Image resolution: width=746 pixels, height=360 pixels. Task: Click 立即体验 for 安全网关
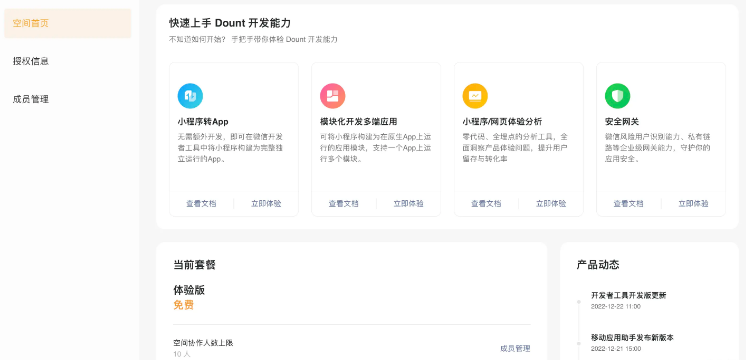(694, 204)
